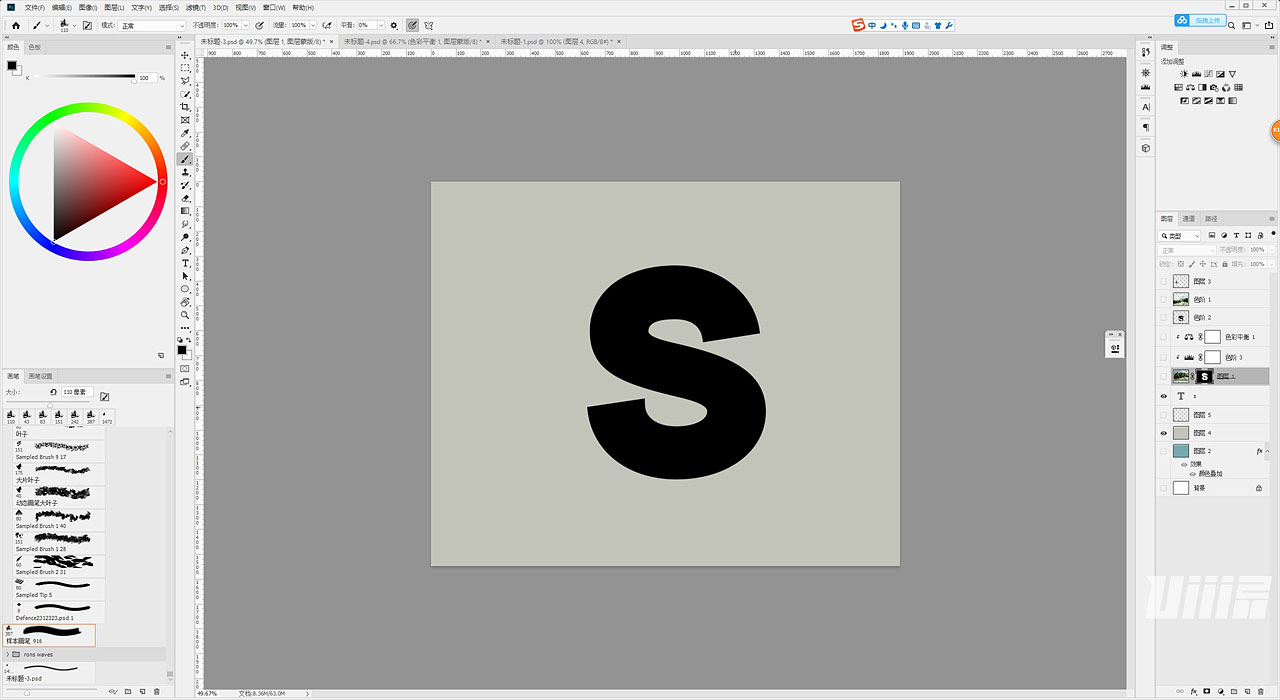The width and height of the screenshot is (1280, 700).
Task: Open the flow 100% dropdown arrow
Action: (312, 25)
